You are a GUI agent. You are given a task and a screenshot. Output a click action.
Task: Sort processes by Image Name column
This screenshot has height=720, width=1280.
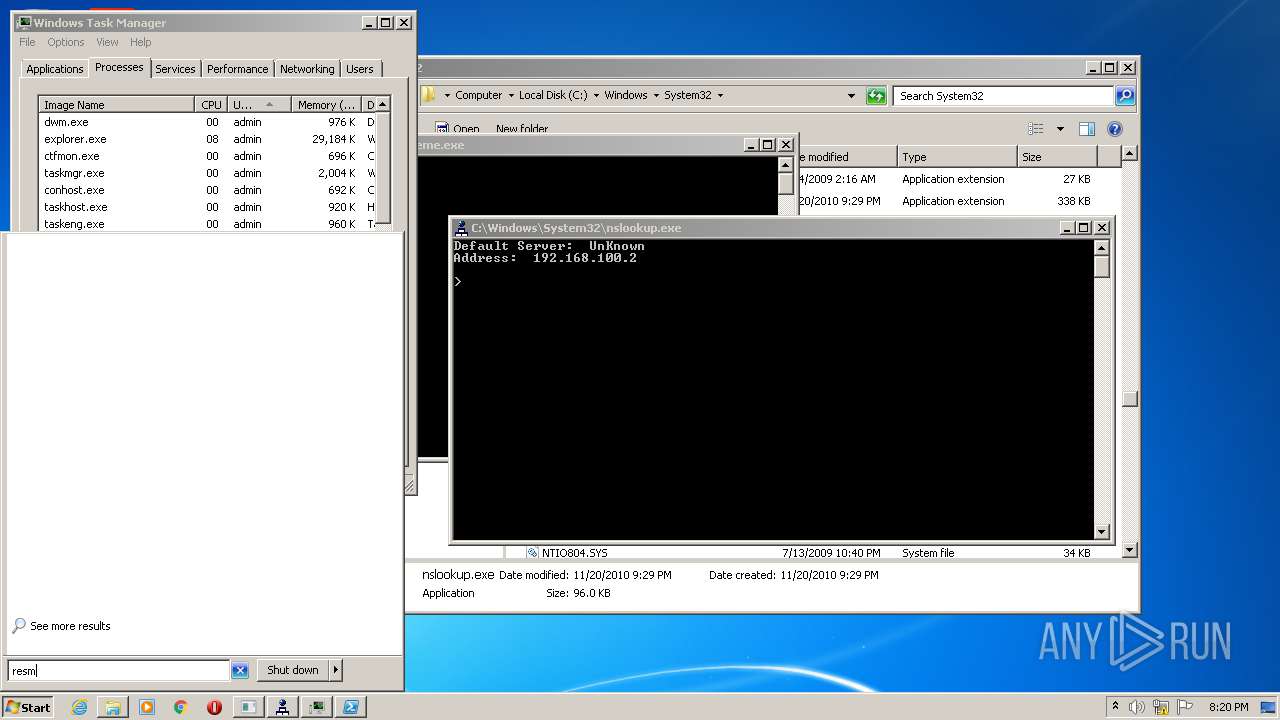coord(117,105)
